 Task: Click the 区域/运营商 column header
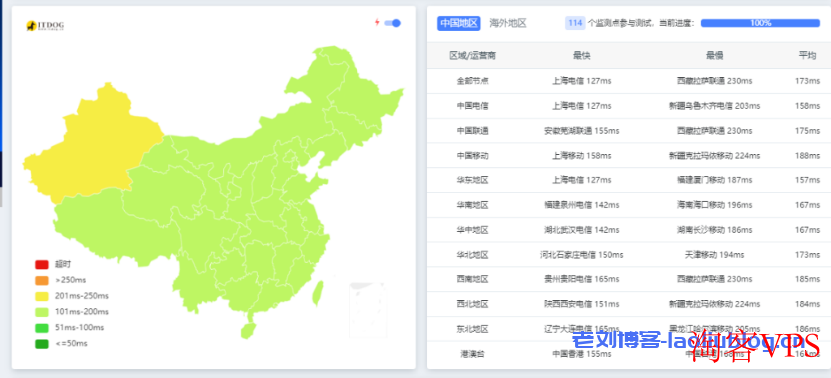(x=473, y=56)
